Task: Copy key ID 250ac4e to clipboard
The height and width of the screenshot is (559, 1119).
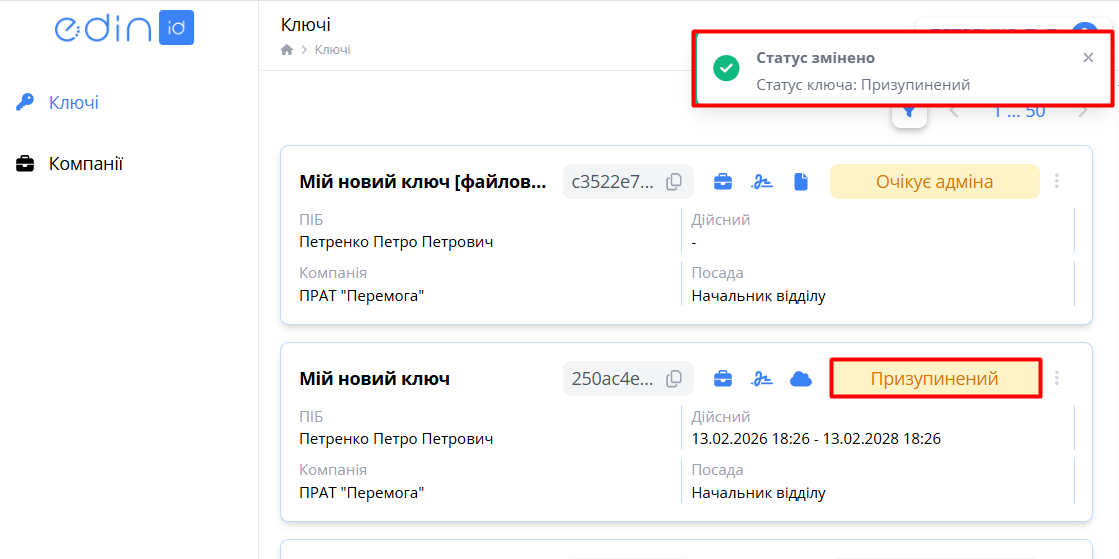Action: (x=675, y=379)
